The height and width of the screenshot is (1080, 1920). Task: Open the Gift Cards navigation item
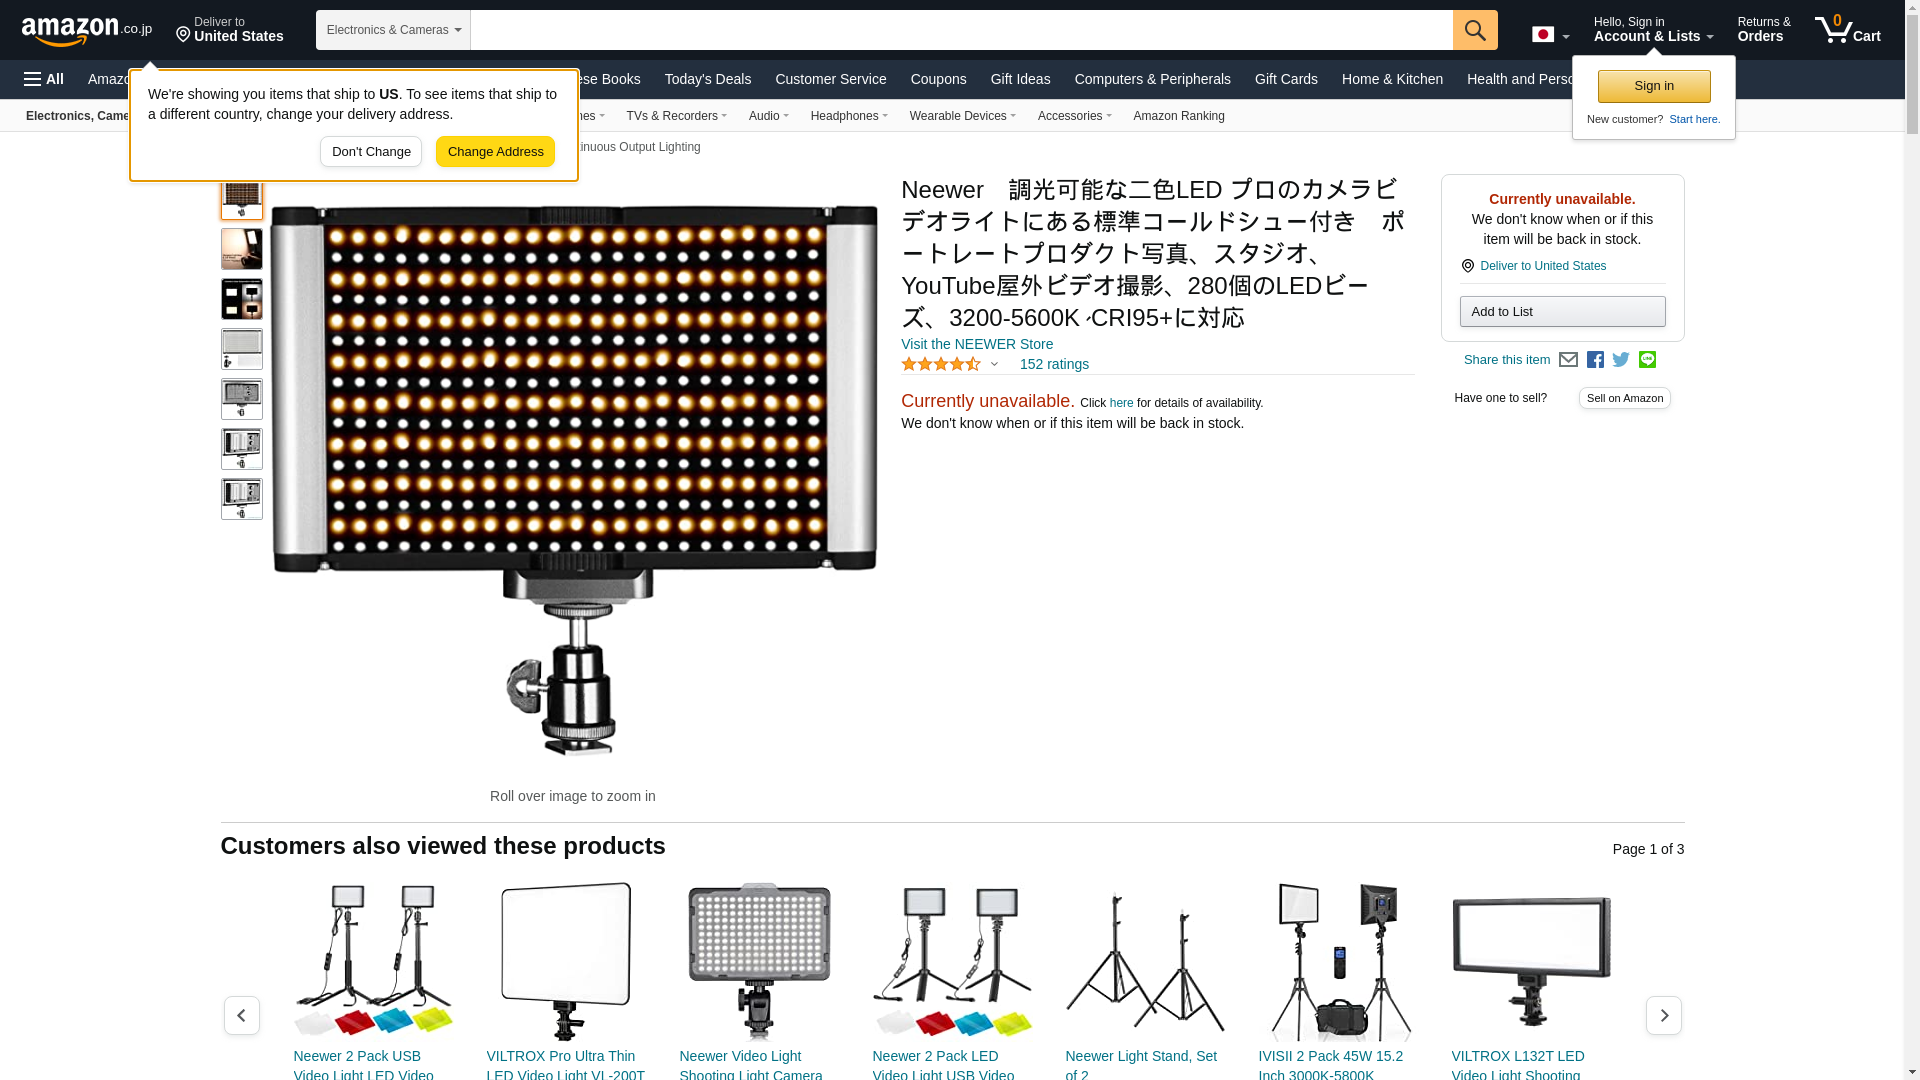point(1286,79)
